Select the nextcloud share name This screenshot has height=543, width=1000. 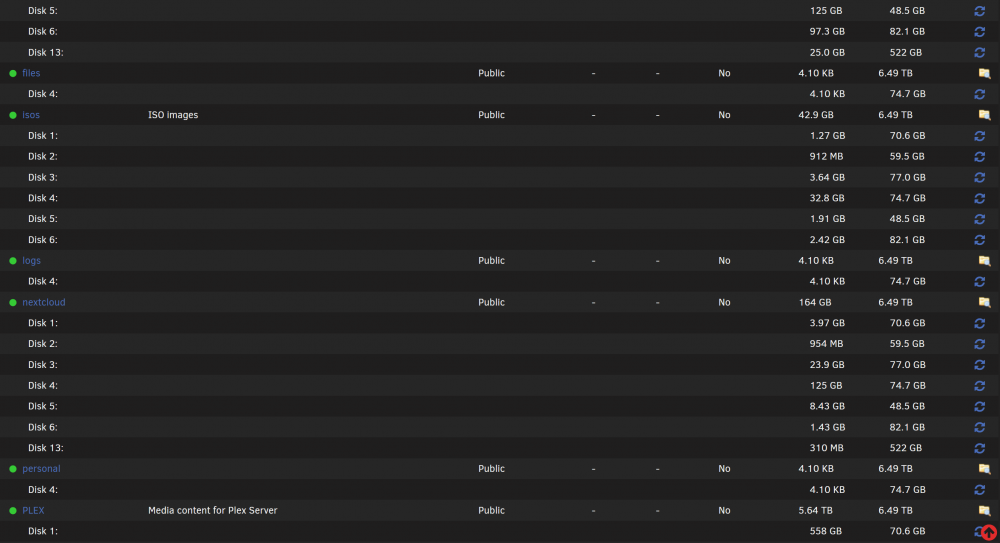(x=43, y=302)
